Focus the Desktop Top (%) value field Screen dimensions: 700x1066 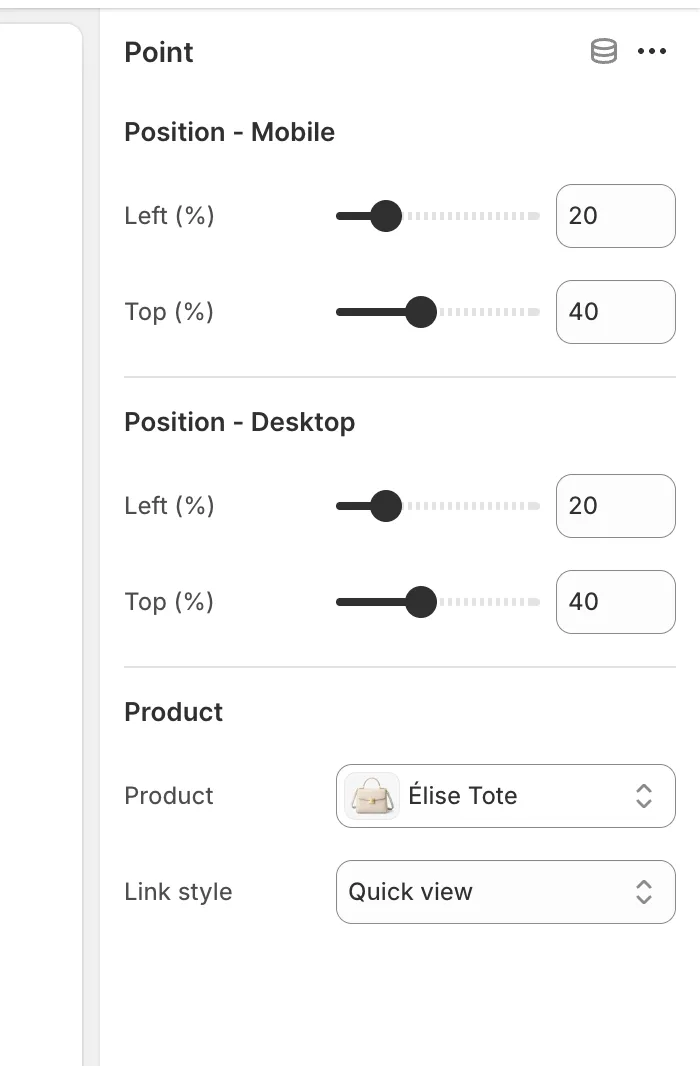pos(615,602)
